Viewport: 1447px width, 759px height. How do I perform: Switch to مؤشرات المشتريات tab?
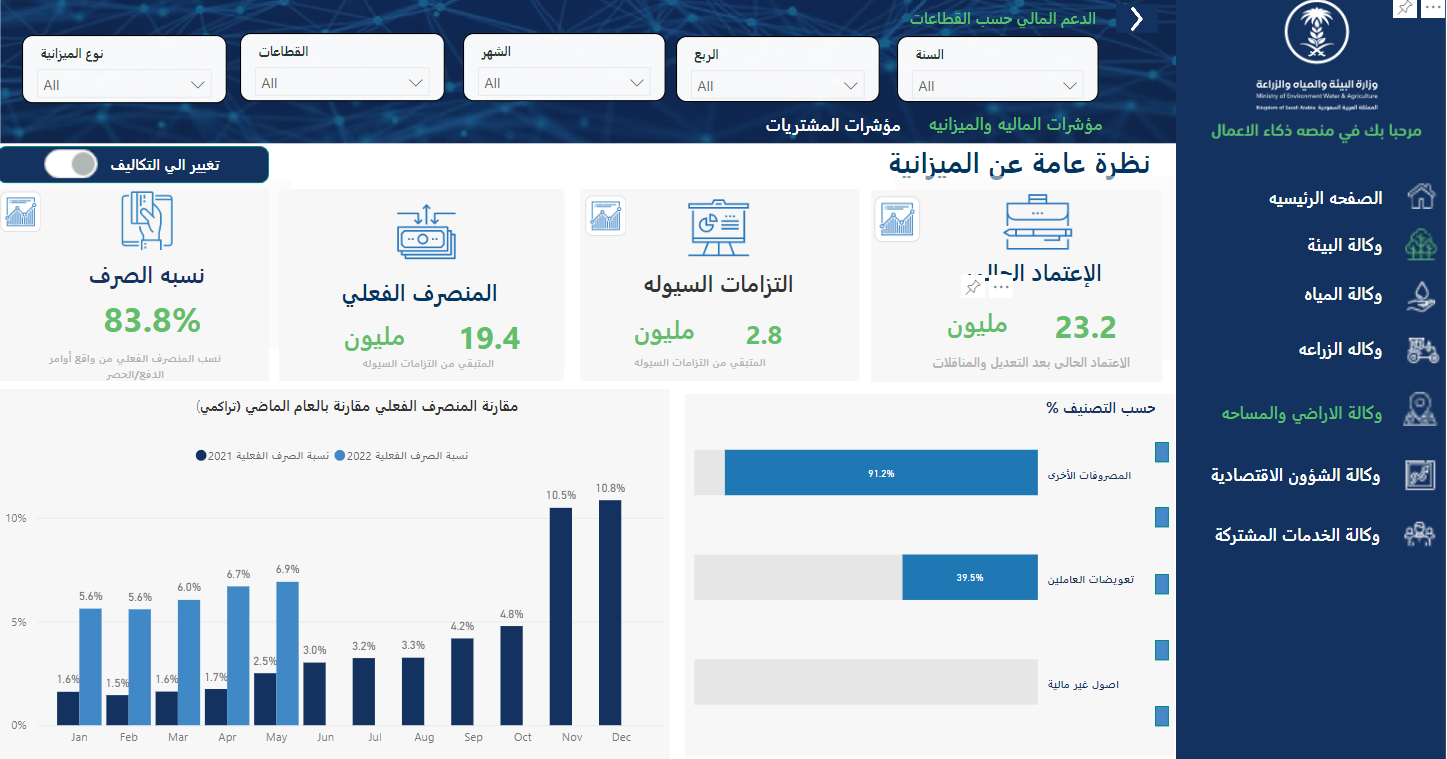[833, 125]
